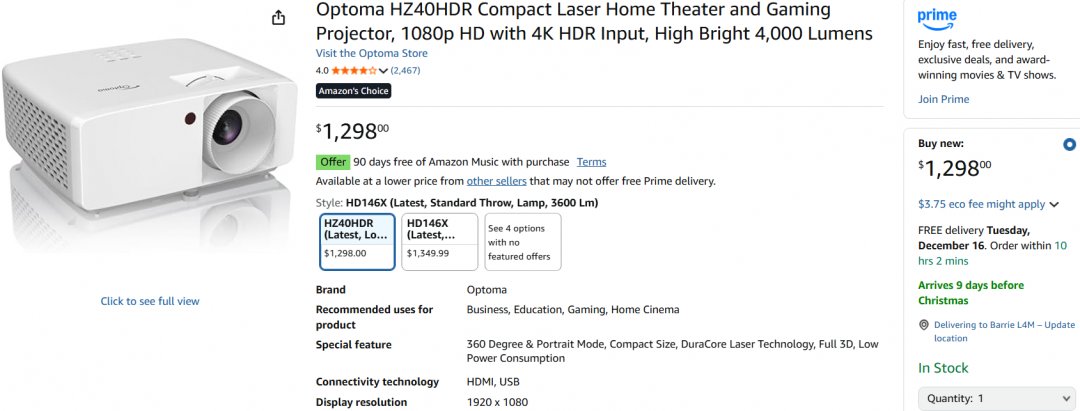Screen dimensions: 1080x411
Task: Click the Join Prime link
Action: [x=943, y=99]
